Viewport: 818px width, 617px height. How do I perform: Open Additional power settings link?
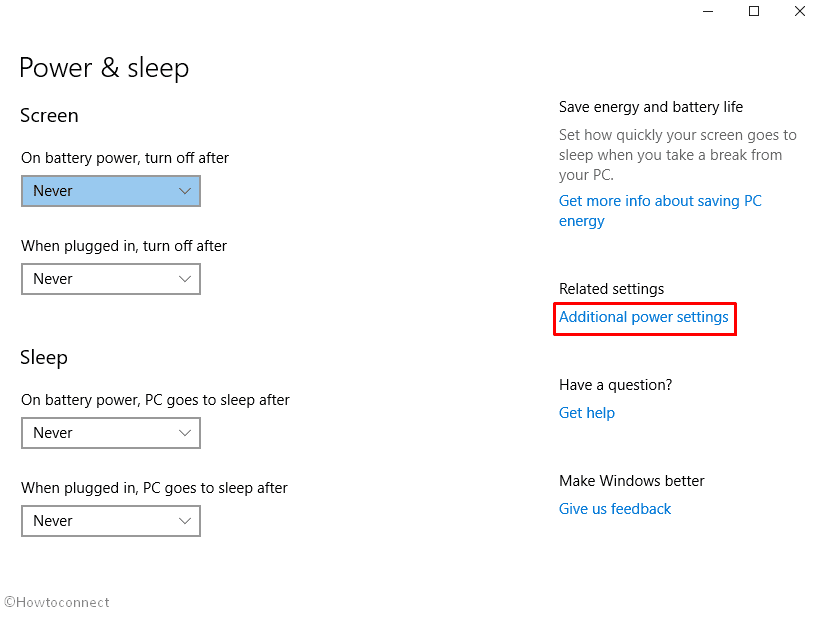pyautogui.click(x=644, y=317)
